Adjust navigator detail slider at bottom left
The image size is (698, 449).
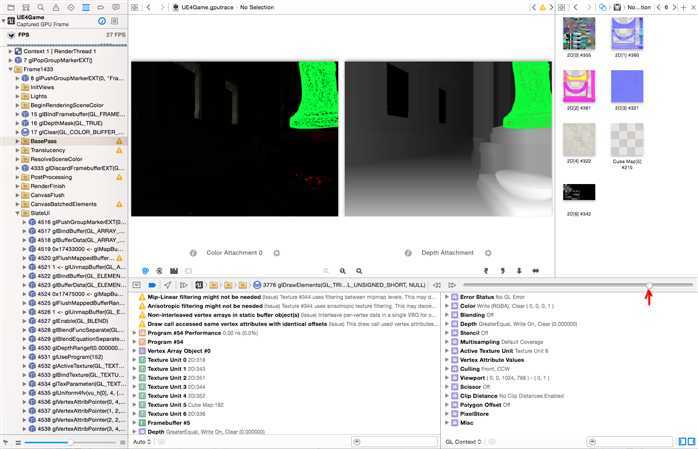(x=70, y=442)
